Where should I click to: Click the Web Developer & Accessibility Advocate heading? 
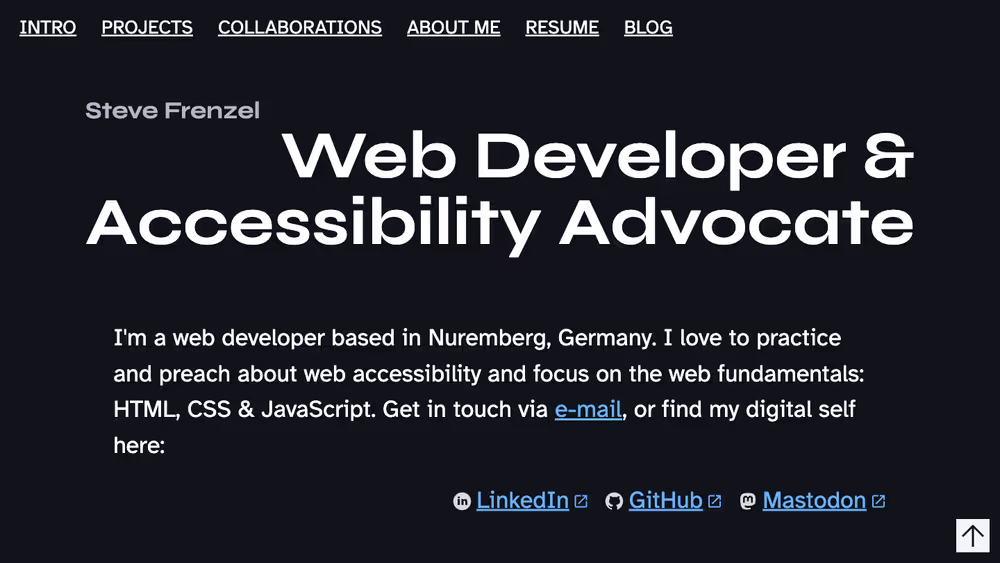click(x=500, y=191)
